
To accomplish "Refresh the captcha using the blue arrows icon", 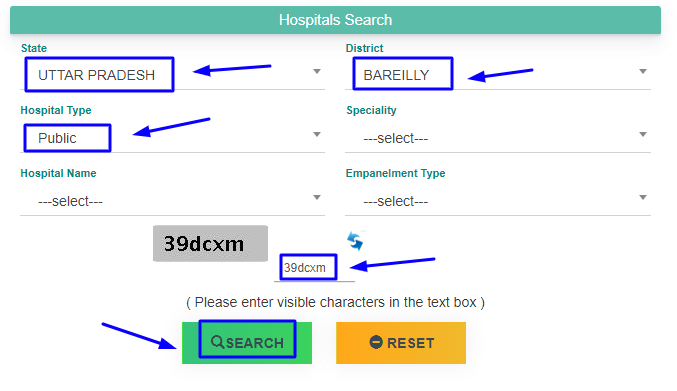I will 355,241.
